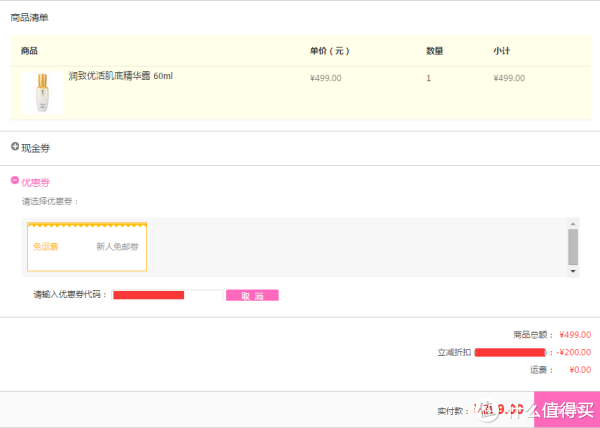Screen dimensions: 600x428
Task: Click the coupon list scrollbar thumb
Action: tap(573, 247)
